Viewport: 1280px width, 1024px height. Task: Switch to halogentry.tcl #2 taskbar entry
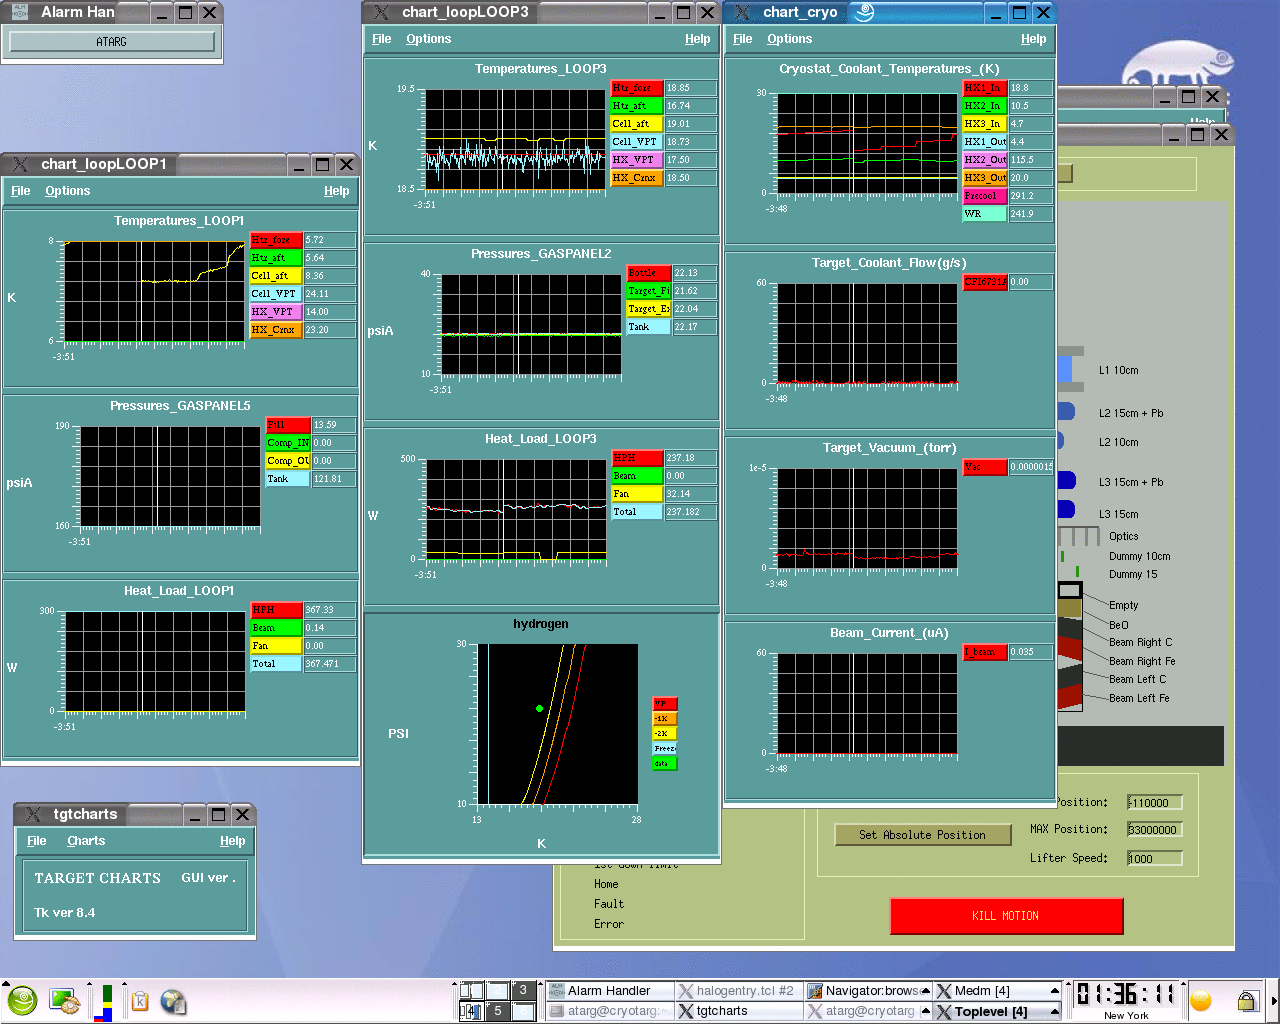tap(738, 990)
